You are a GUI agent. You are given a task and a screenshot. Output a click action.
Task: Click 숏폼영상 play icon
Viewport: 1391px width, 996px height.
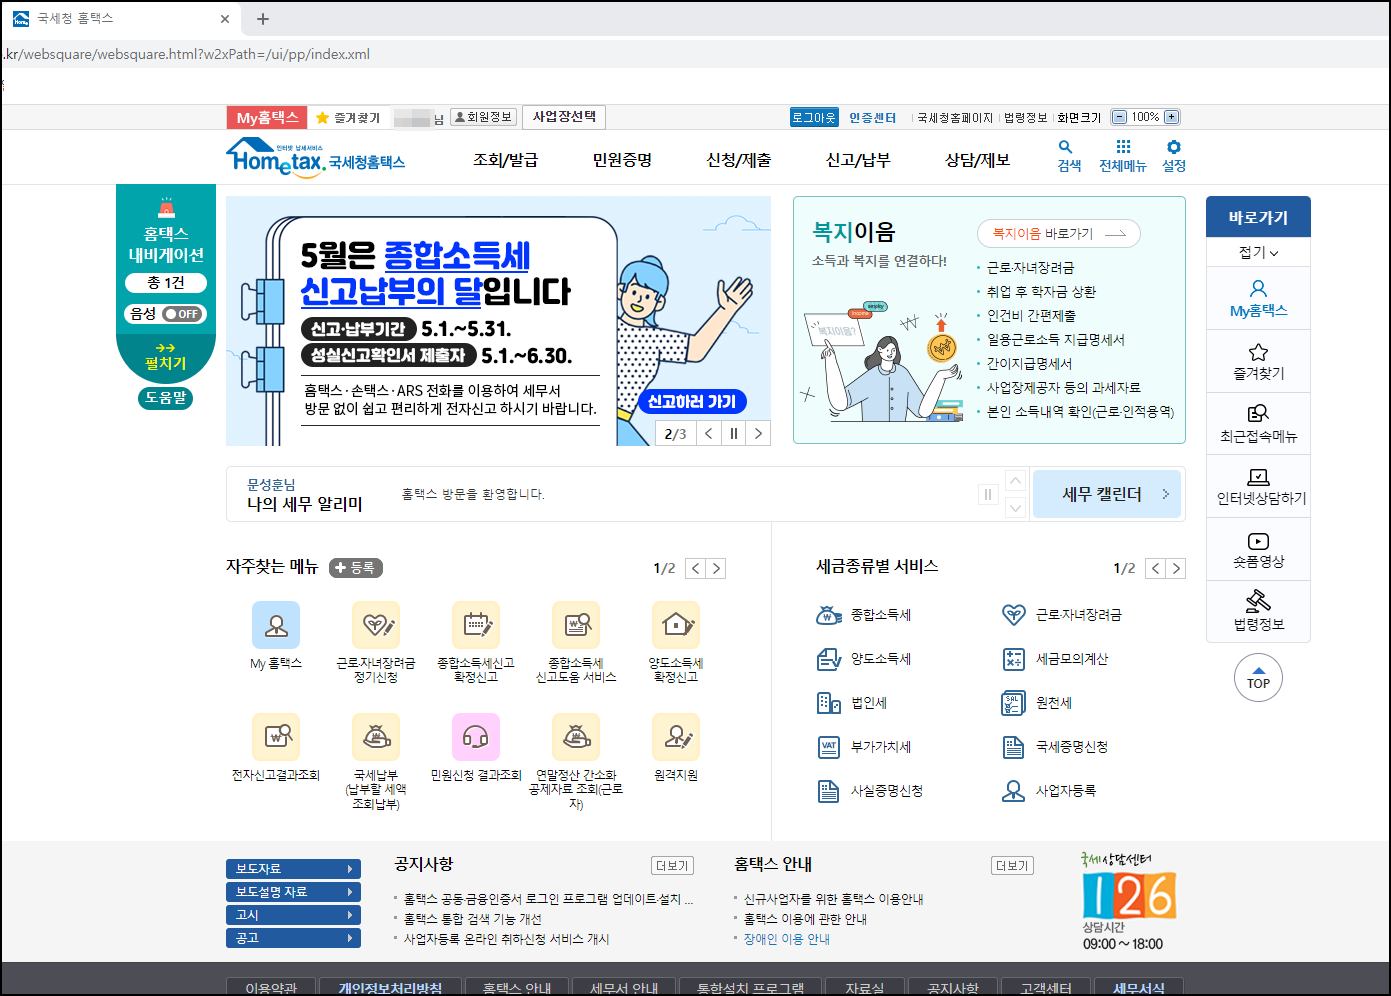click(x=1258, y=541)
